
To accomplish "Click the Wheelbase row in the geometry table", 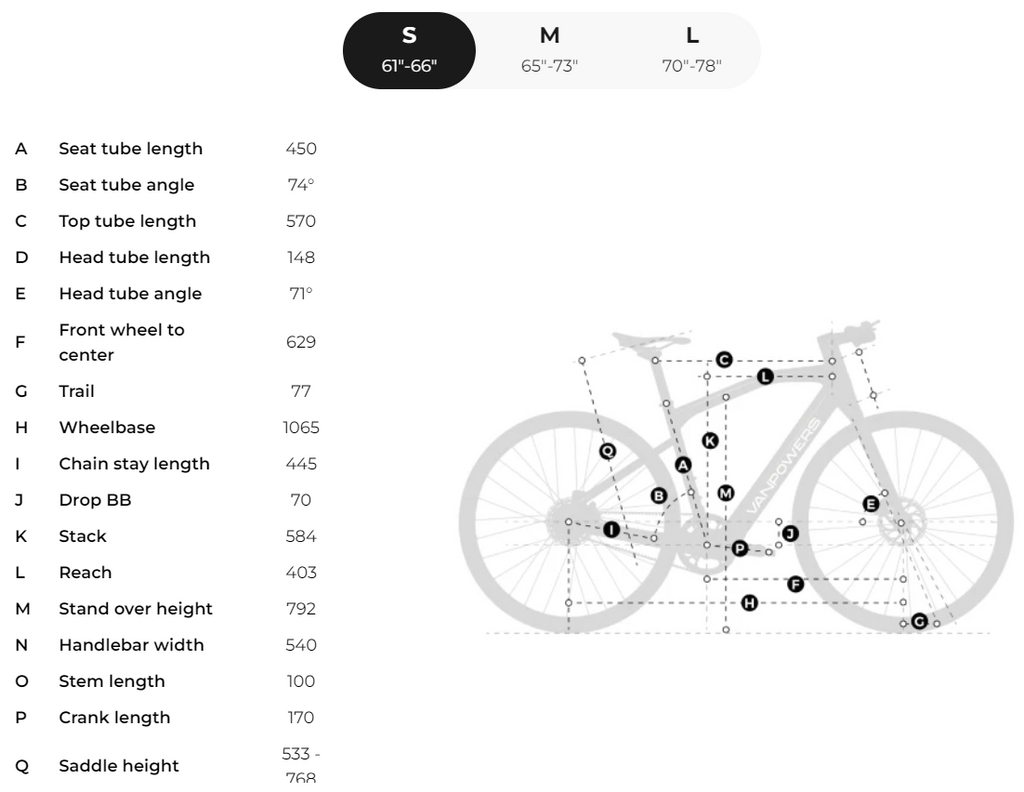I will point(167,428).
